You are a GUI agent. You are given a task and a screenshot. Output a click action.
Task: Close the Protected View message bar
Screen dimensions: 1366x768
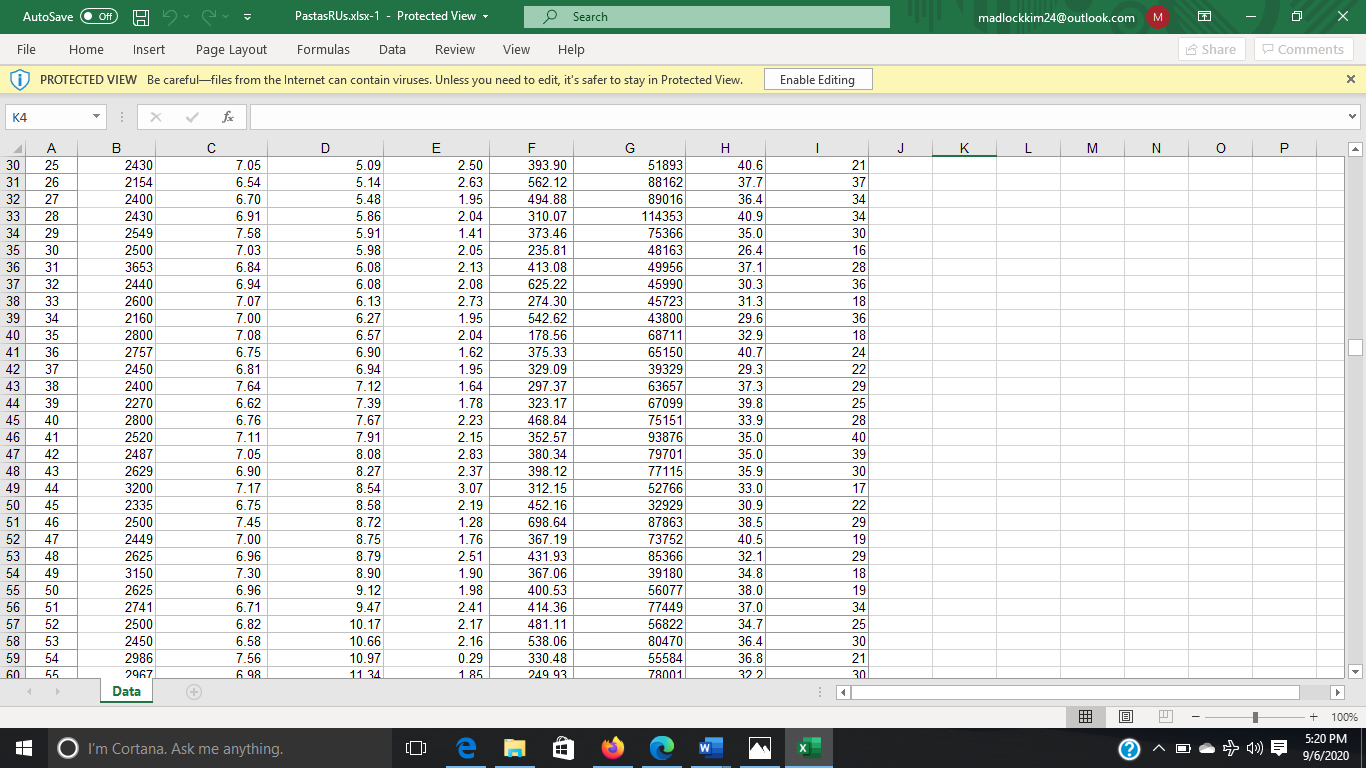pos(1351,79)
